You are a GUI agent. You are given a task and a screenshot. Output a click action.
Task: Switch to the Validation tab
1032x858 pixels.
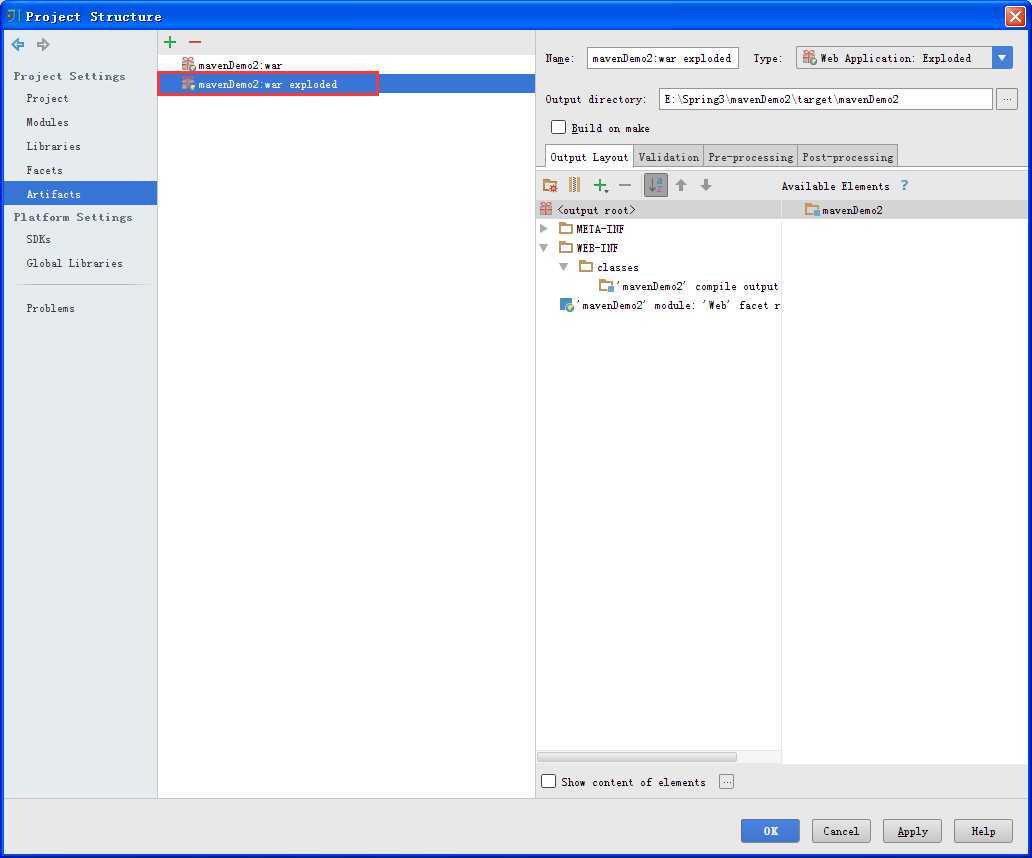[x=669, y=157]
